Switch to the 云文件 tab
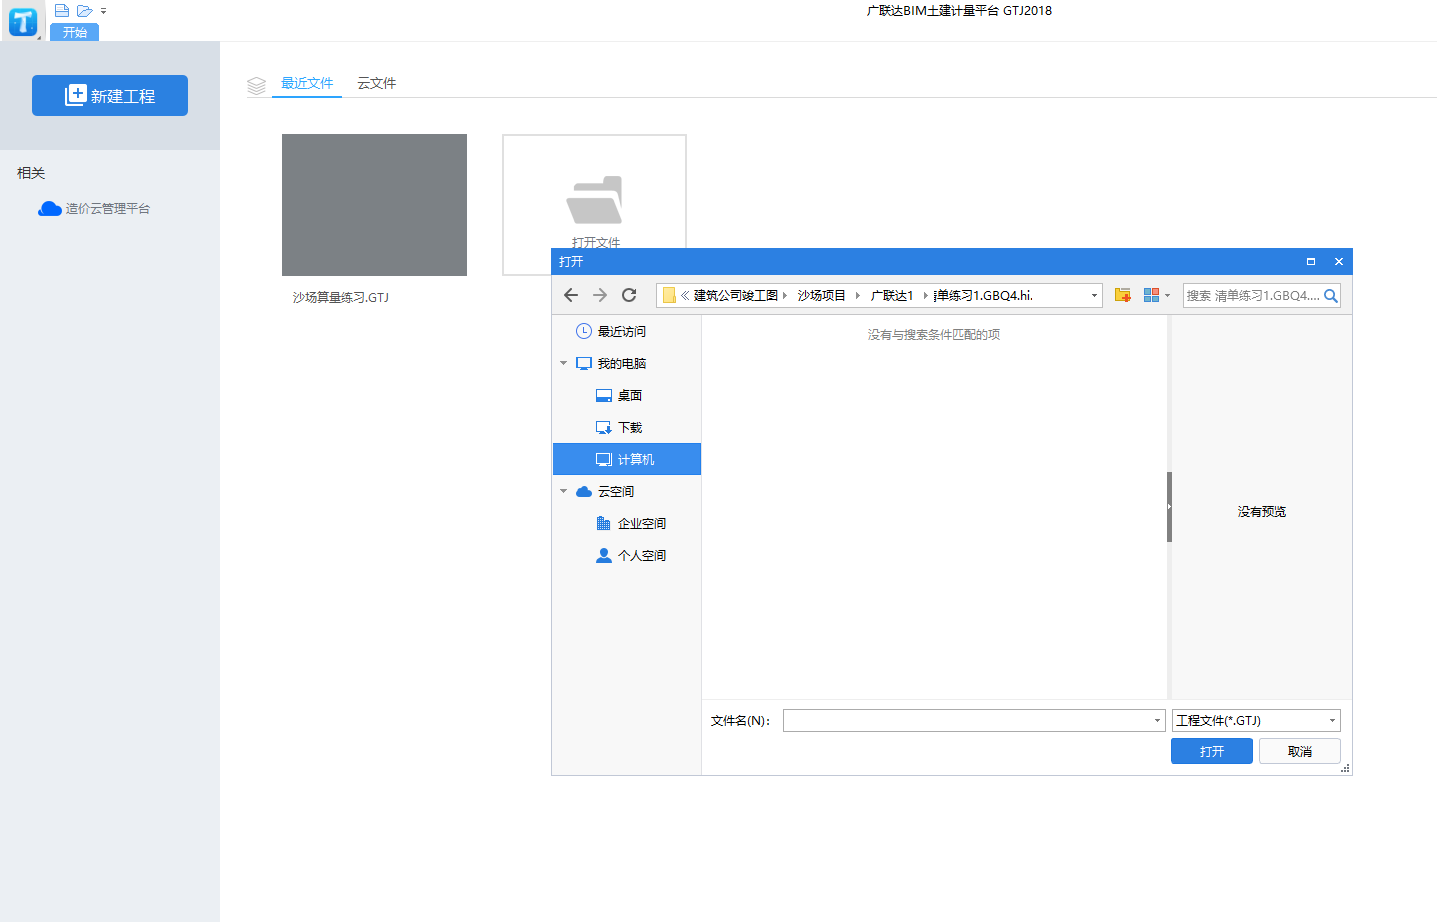The height and width of the screenshot is (922, 1437). 377,83
